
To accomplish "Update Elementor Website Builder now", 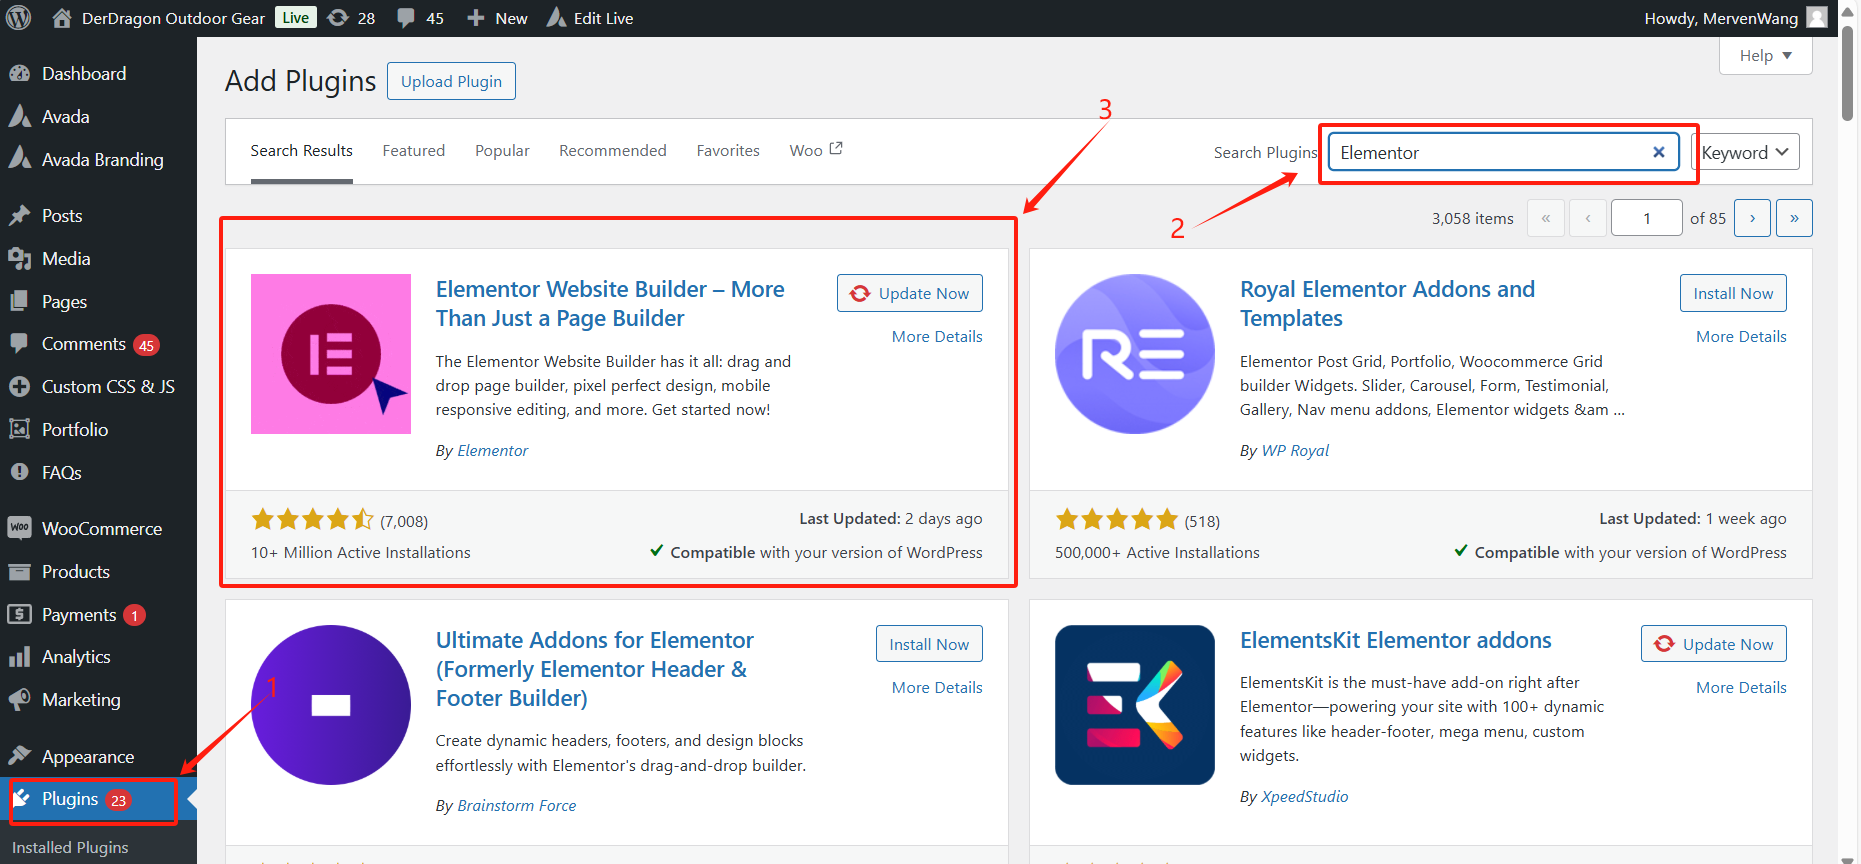I will 910,293.
